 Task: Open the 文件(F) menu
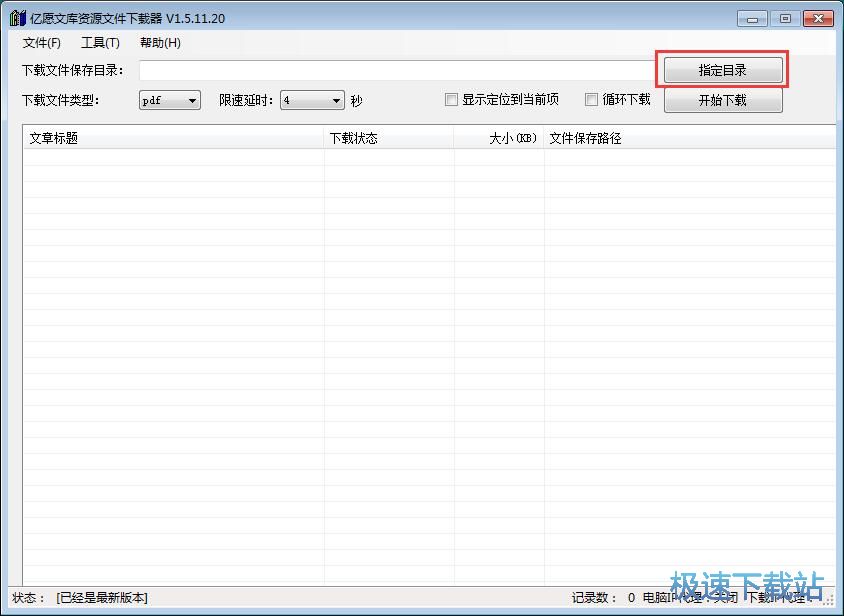click(x=41, y=43)
